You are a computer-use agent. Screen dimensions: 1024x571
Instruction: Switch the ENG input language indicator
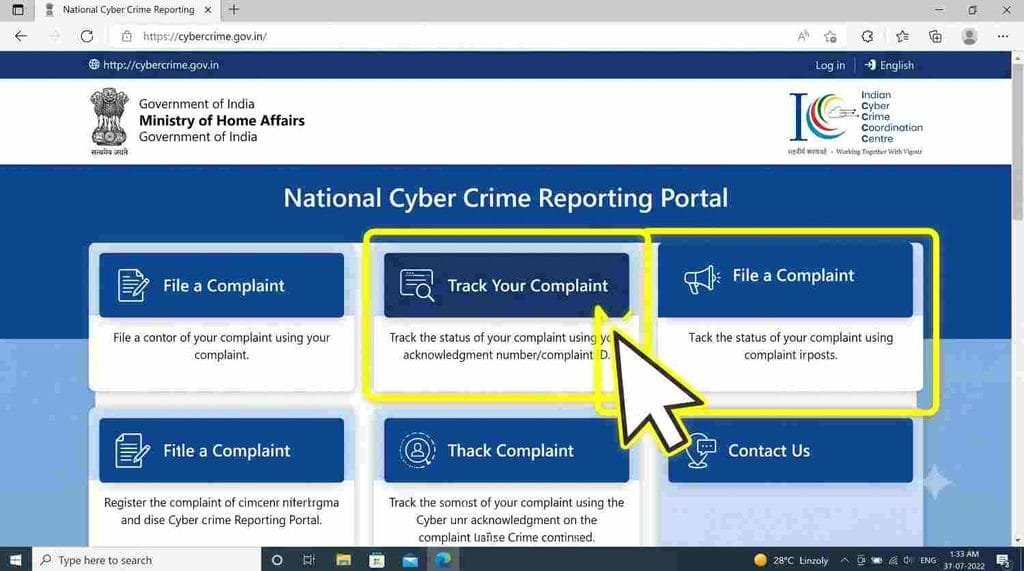coord(928,560)
